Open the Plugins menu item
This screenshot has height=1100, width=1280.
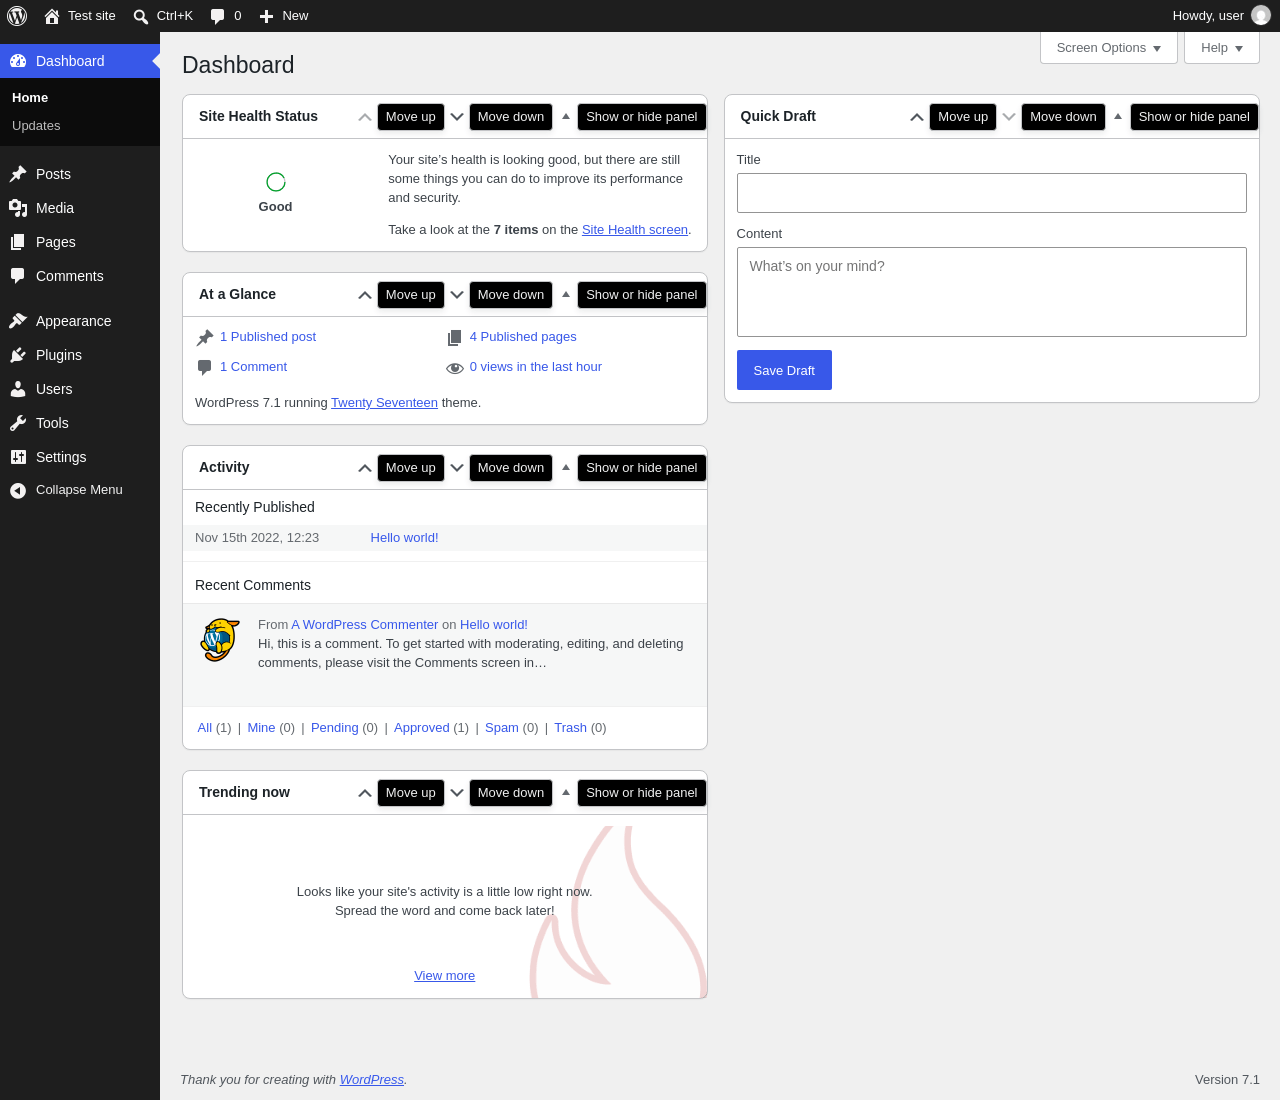pyautogui.click(x=80, y=355)
